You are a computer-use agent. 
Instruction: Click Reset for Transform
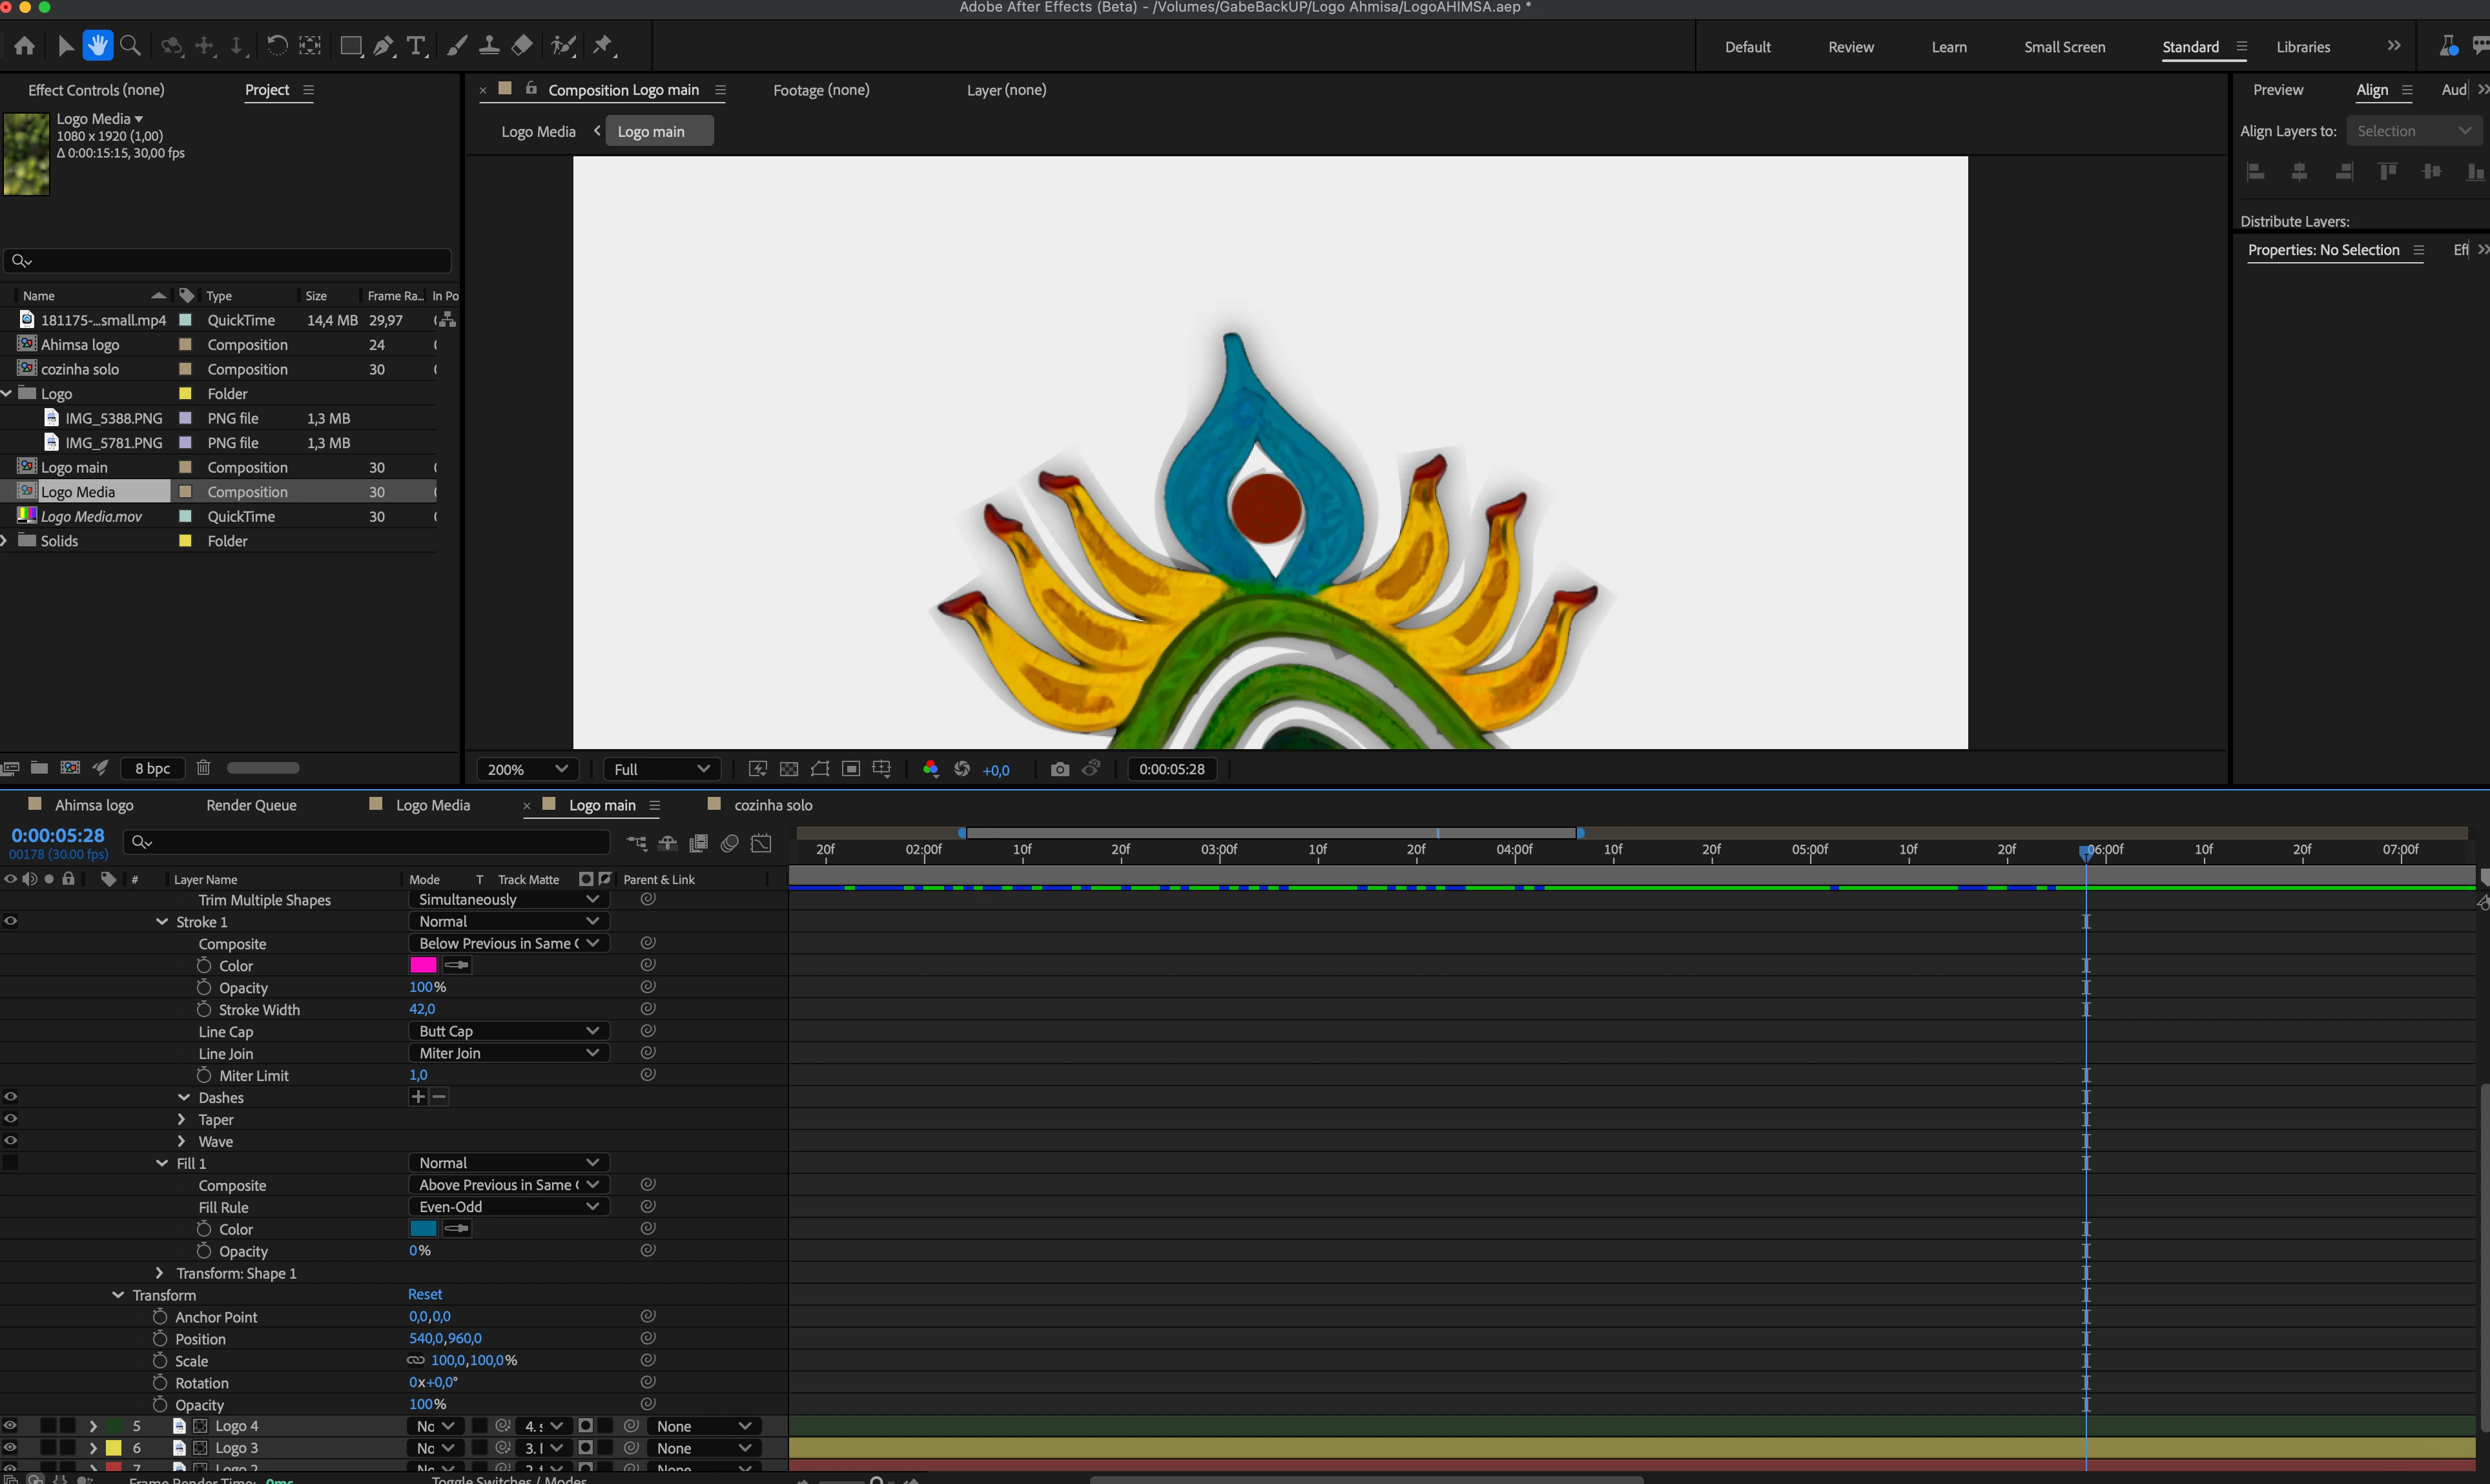coord(425,1294)
